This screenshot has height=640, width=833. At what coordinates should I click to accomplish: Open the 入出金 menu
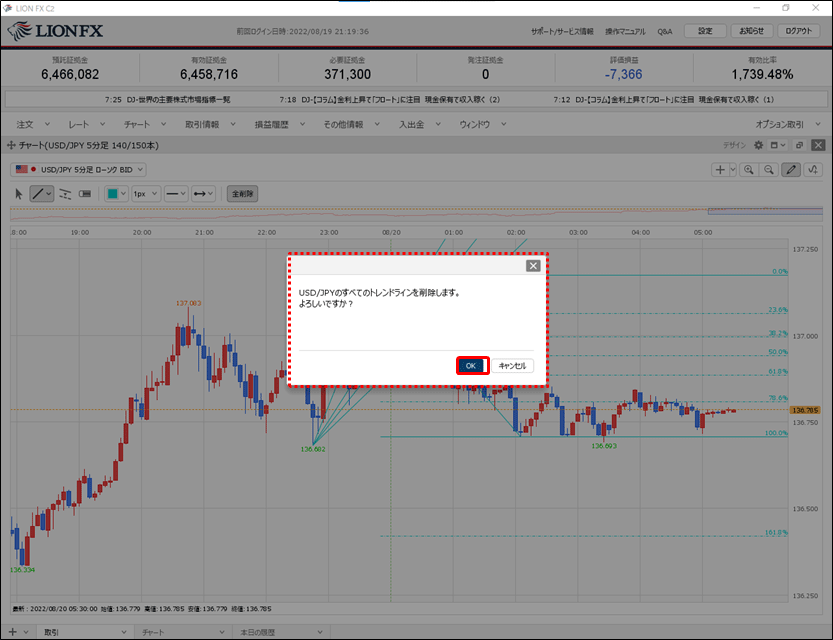pos(420,124)
